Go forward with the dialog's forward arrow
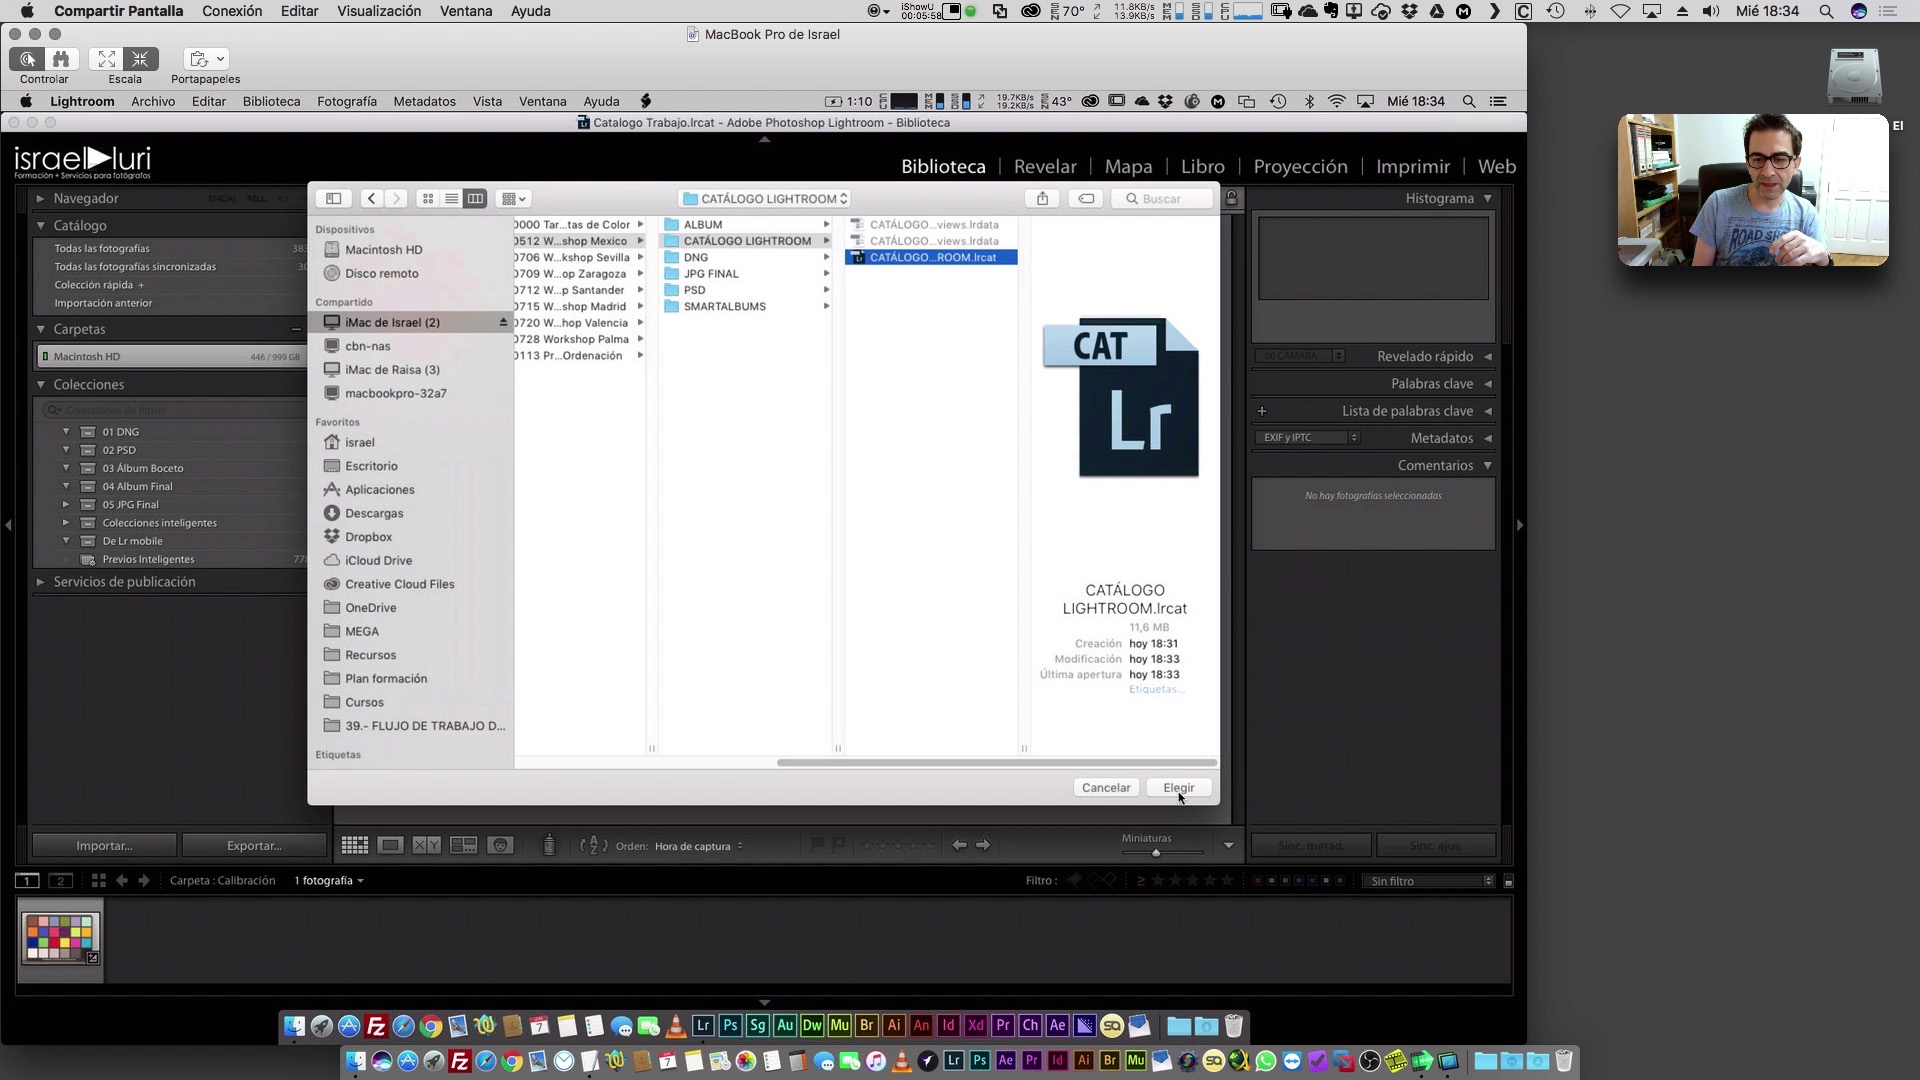The width and height of the screenshot is (1920, 1080). 396,198
